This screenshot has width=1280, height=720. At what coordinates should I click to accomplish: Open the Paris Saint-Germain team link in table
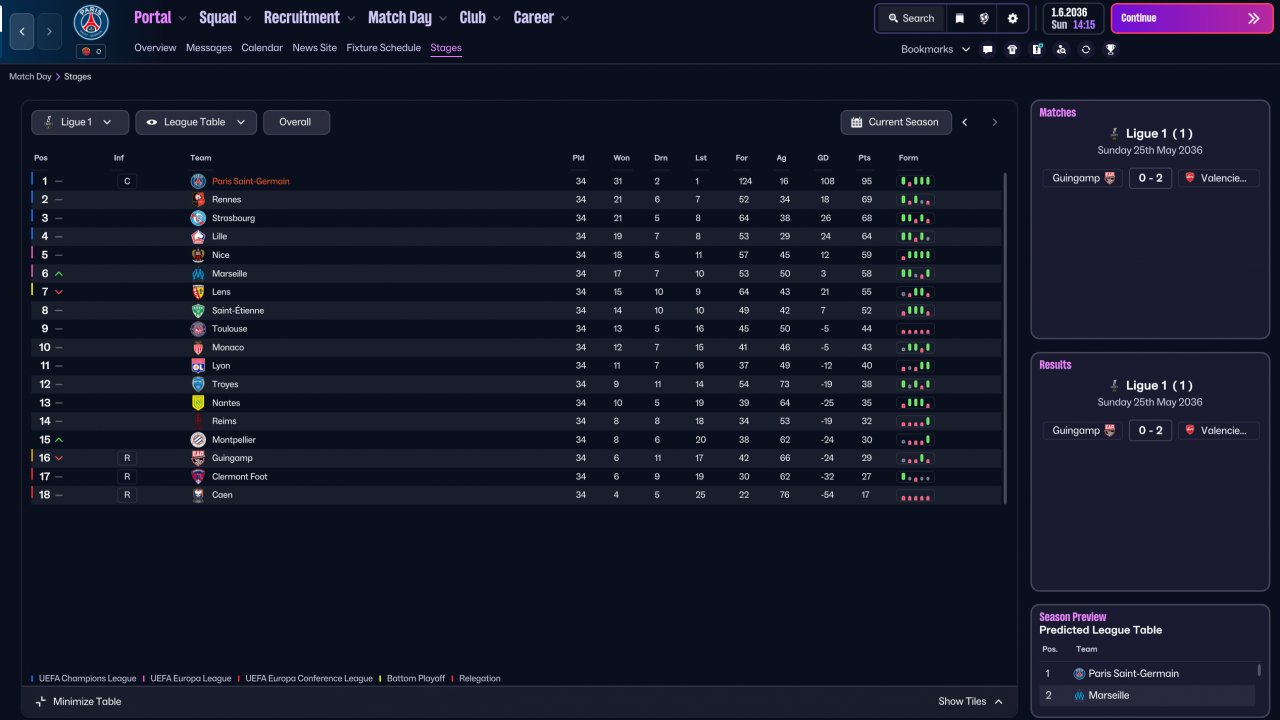251,182
